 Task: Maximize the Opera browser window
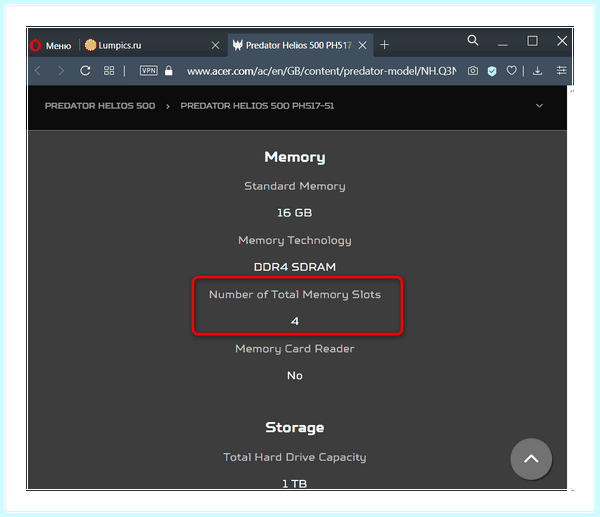coord(532,41)
